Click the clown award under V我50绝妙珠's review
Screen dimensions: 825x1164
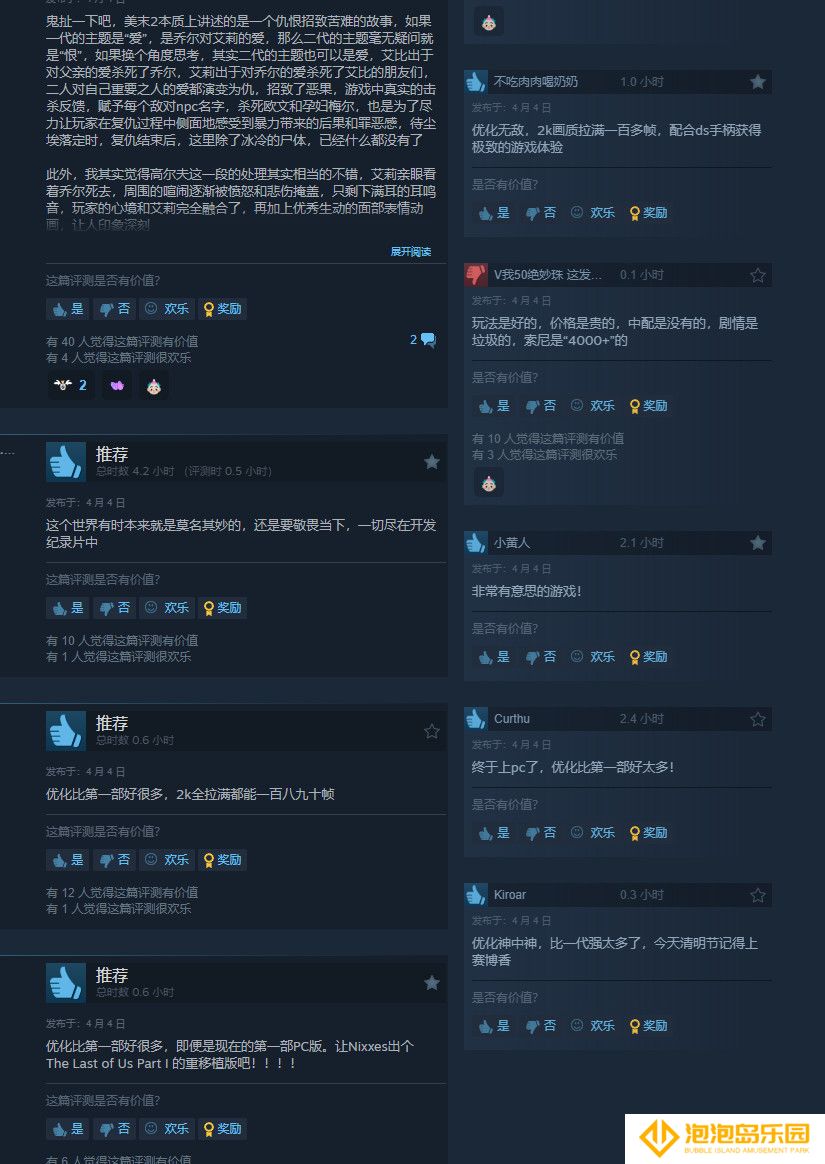tap(489, 484)
